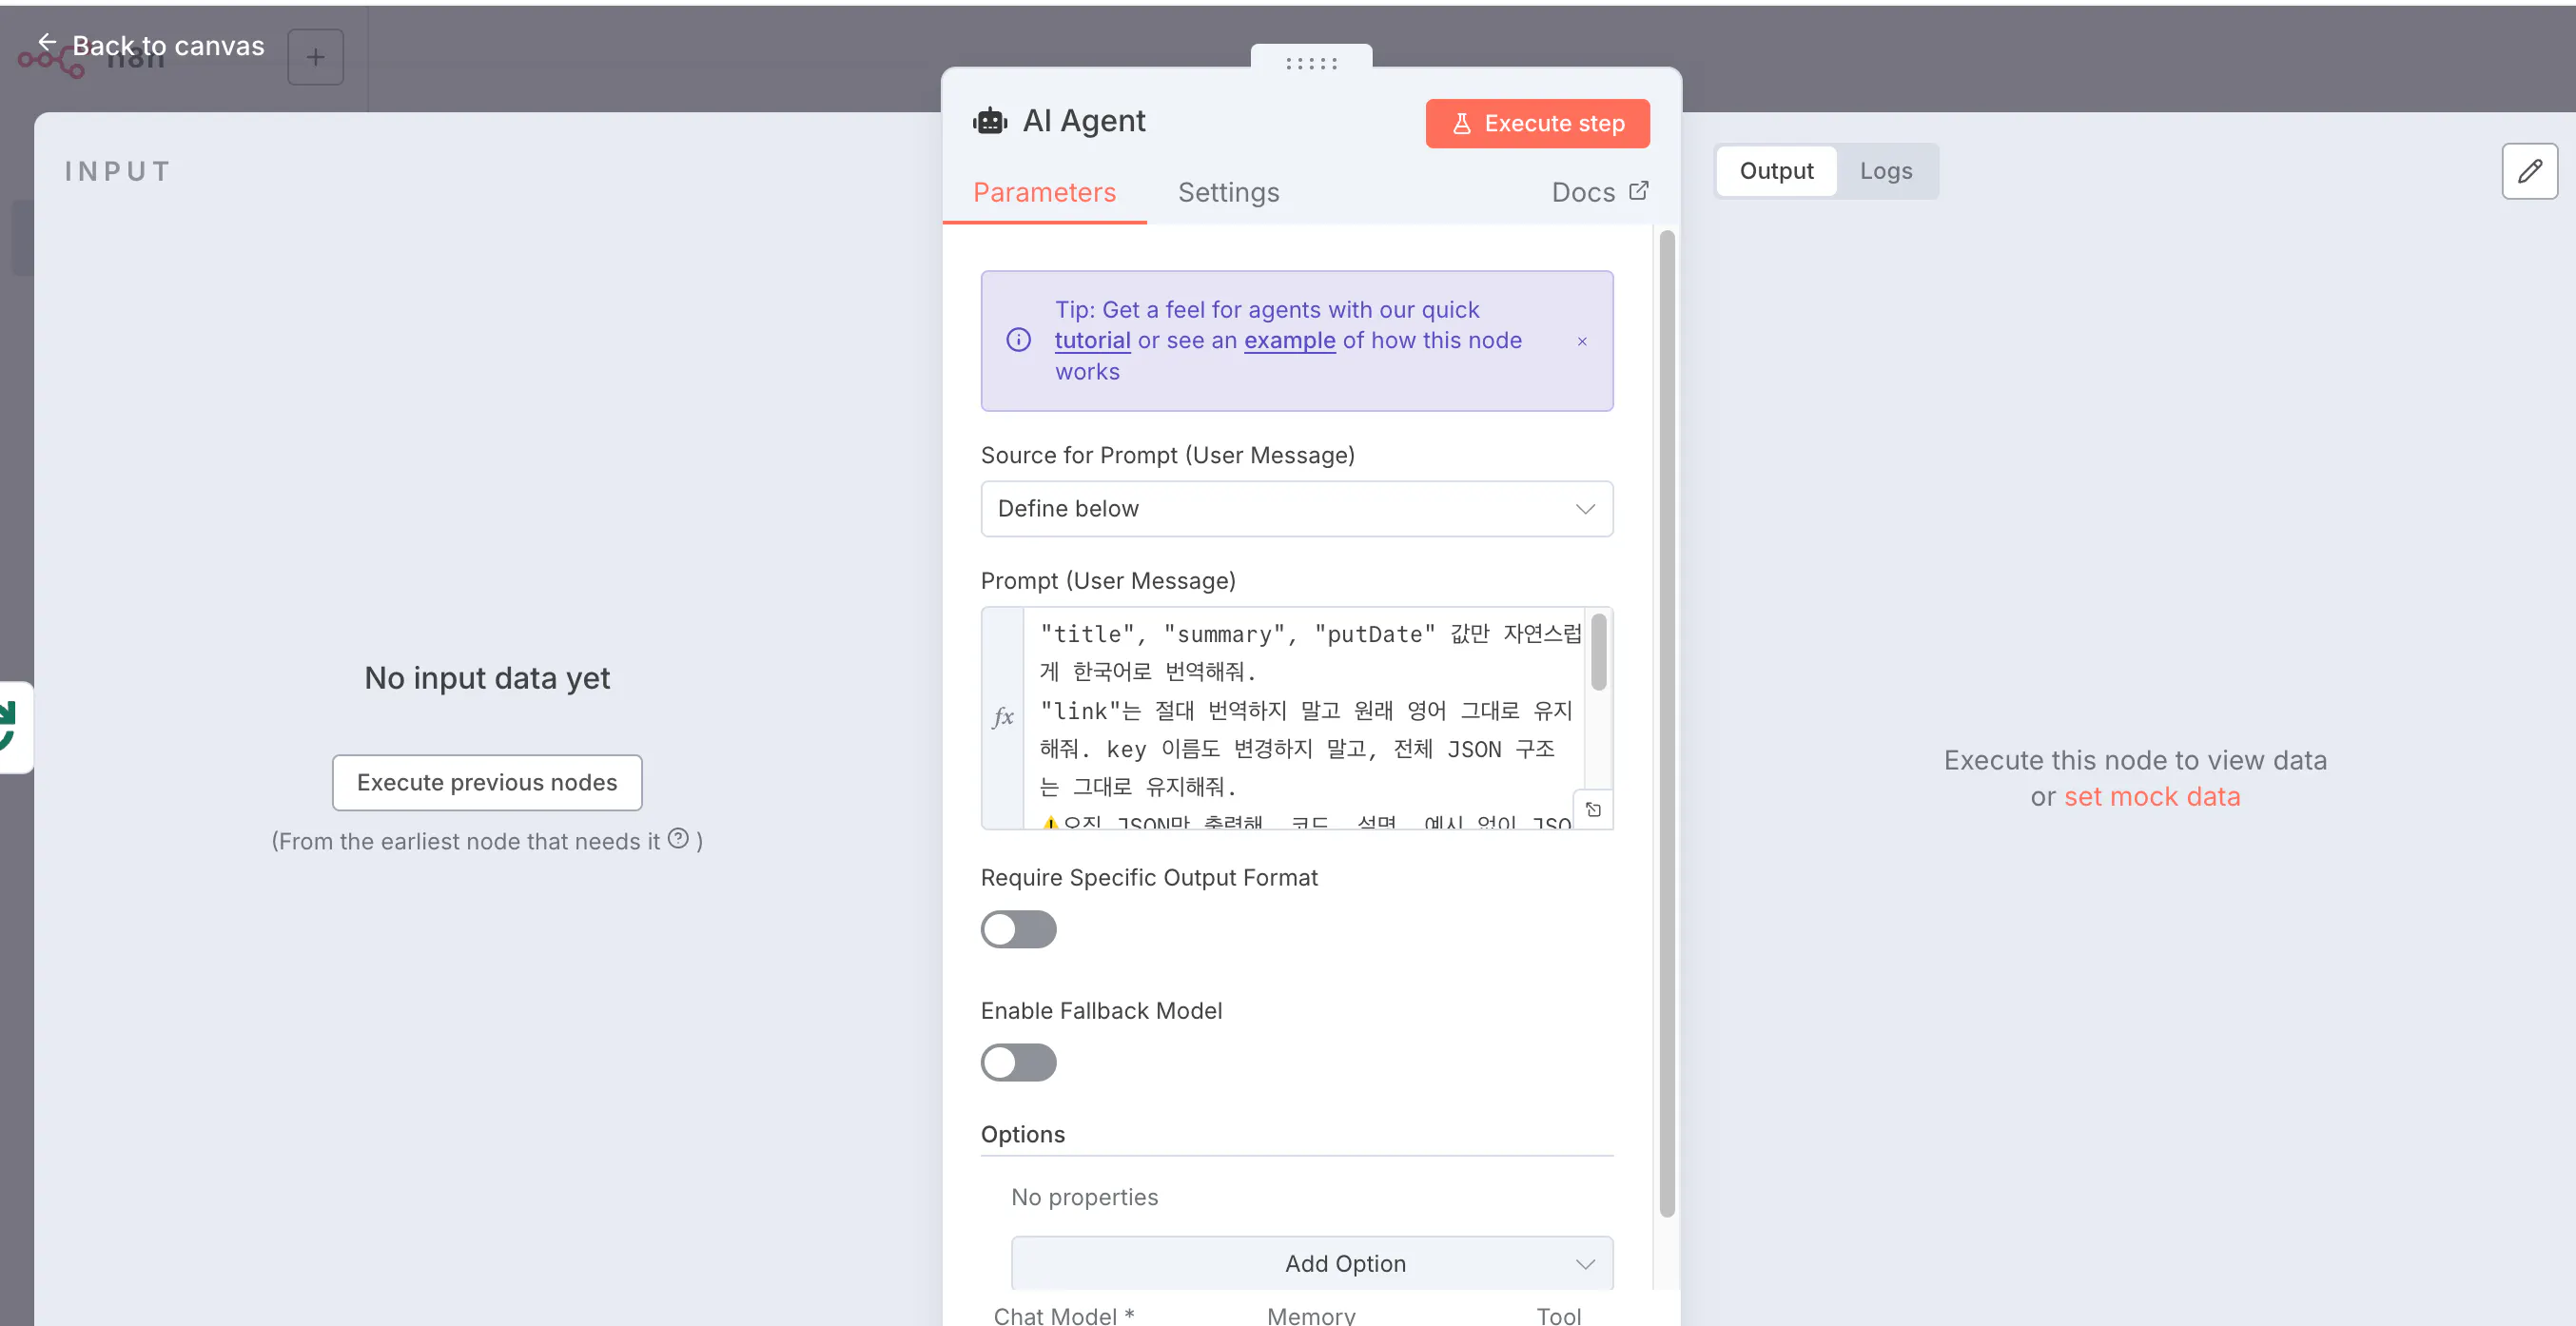Click the help question mark icon under Execute previous nodes

tap(678, 838)
